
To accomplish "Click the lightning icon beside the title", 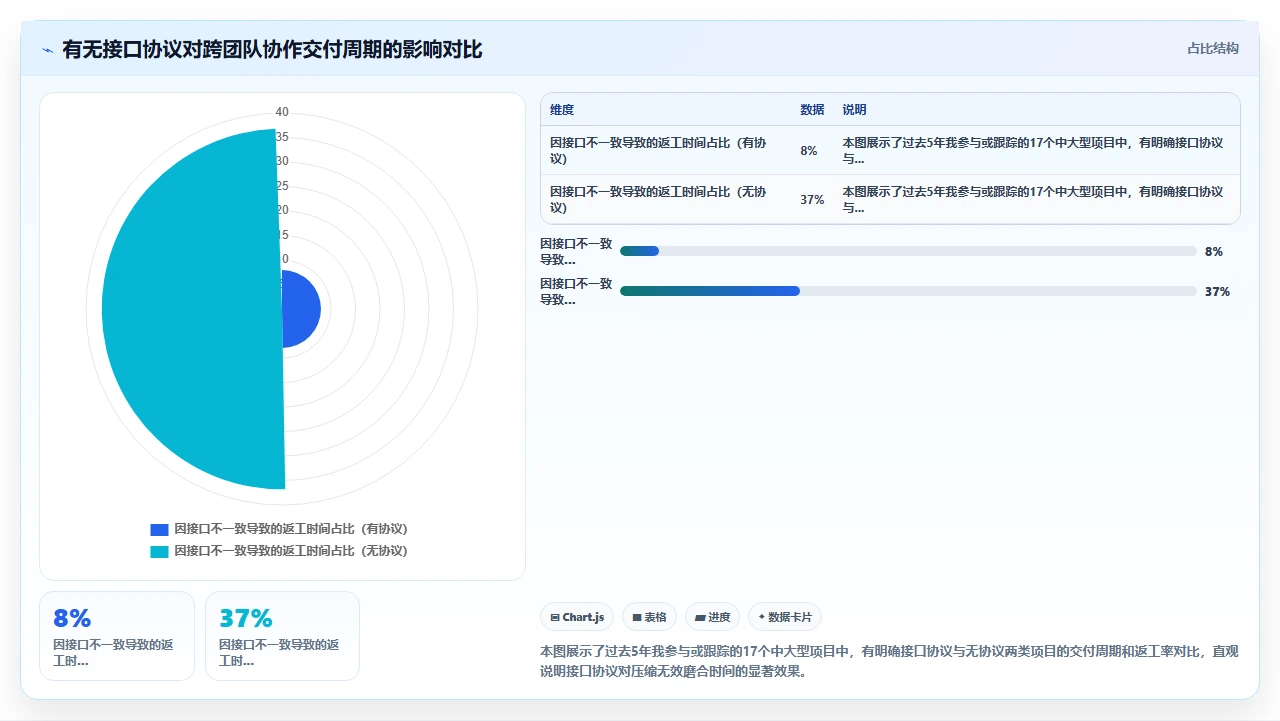I will point(48,50).
